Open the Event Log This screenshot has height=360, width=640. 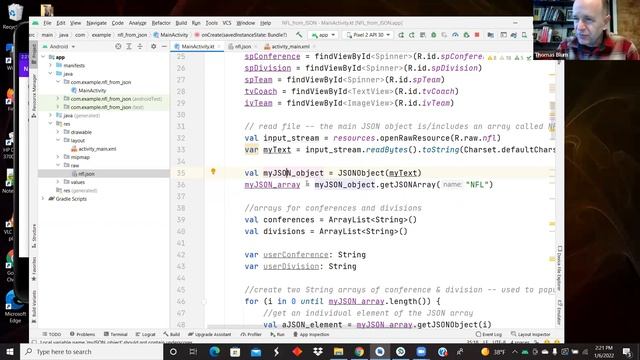[x=489, y=334]
